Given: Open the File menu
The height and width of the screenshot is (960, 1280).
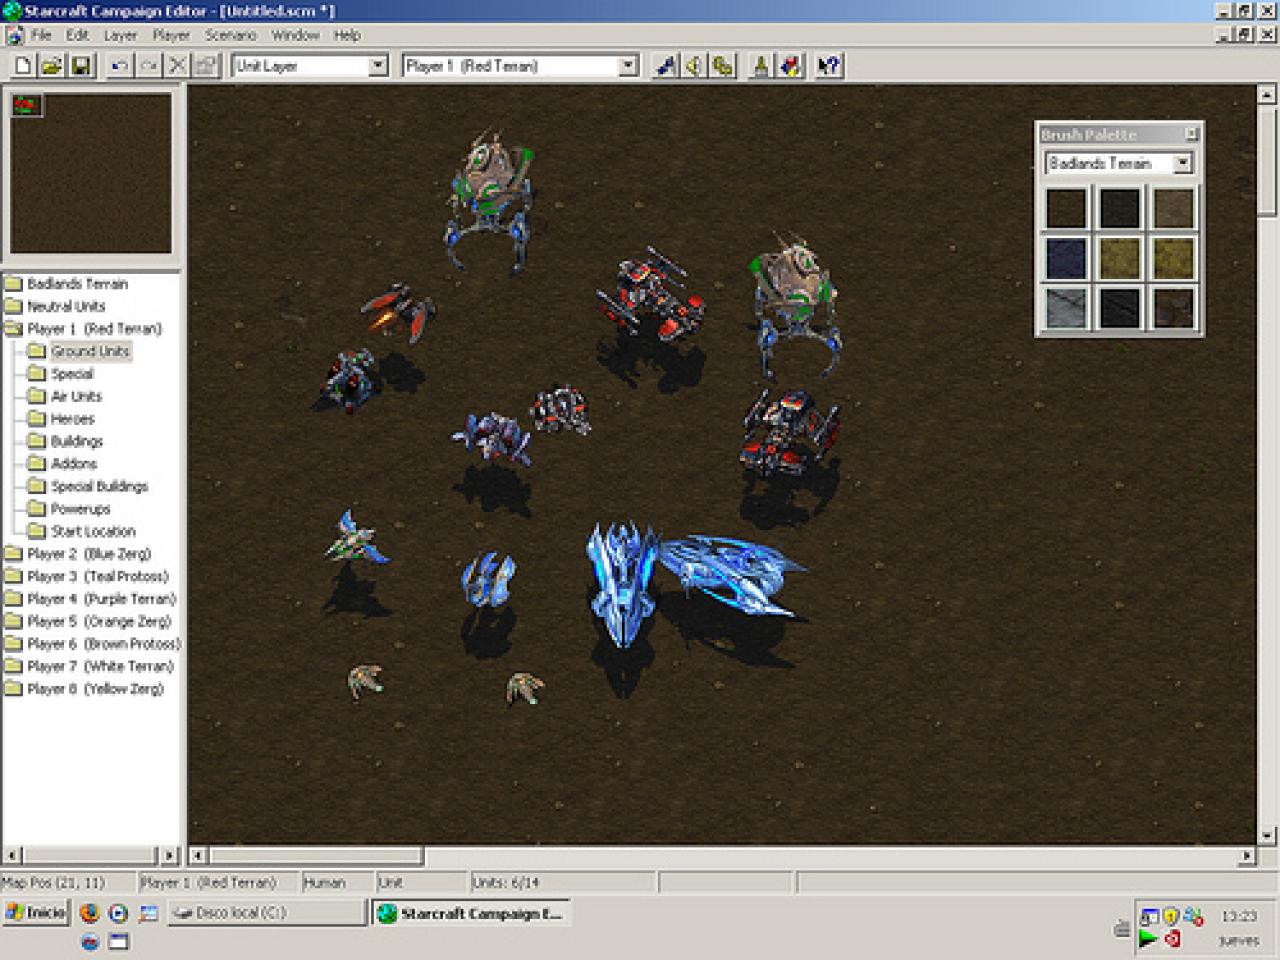Looking at the screenshot, I should tap(41, 35).
